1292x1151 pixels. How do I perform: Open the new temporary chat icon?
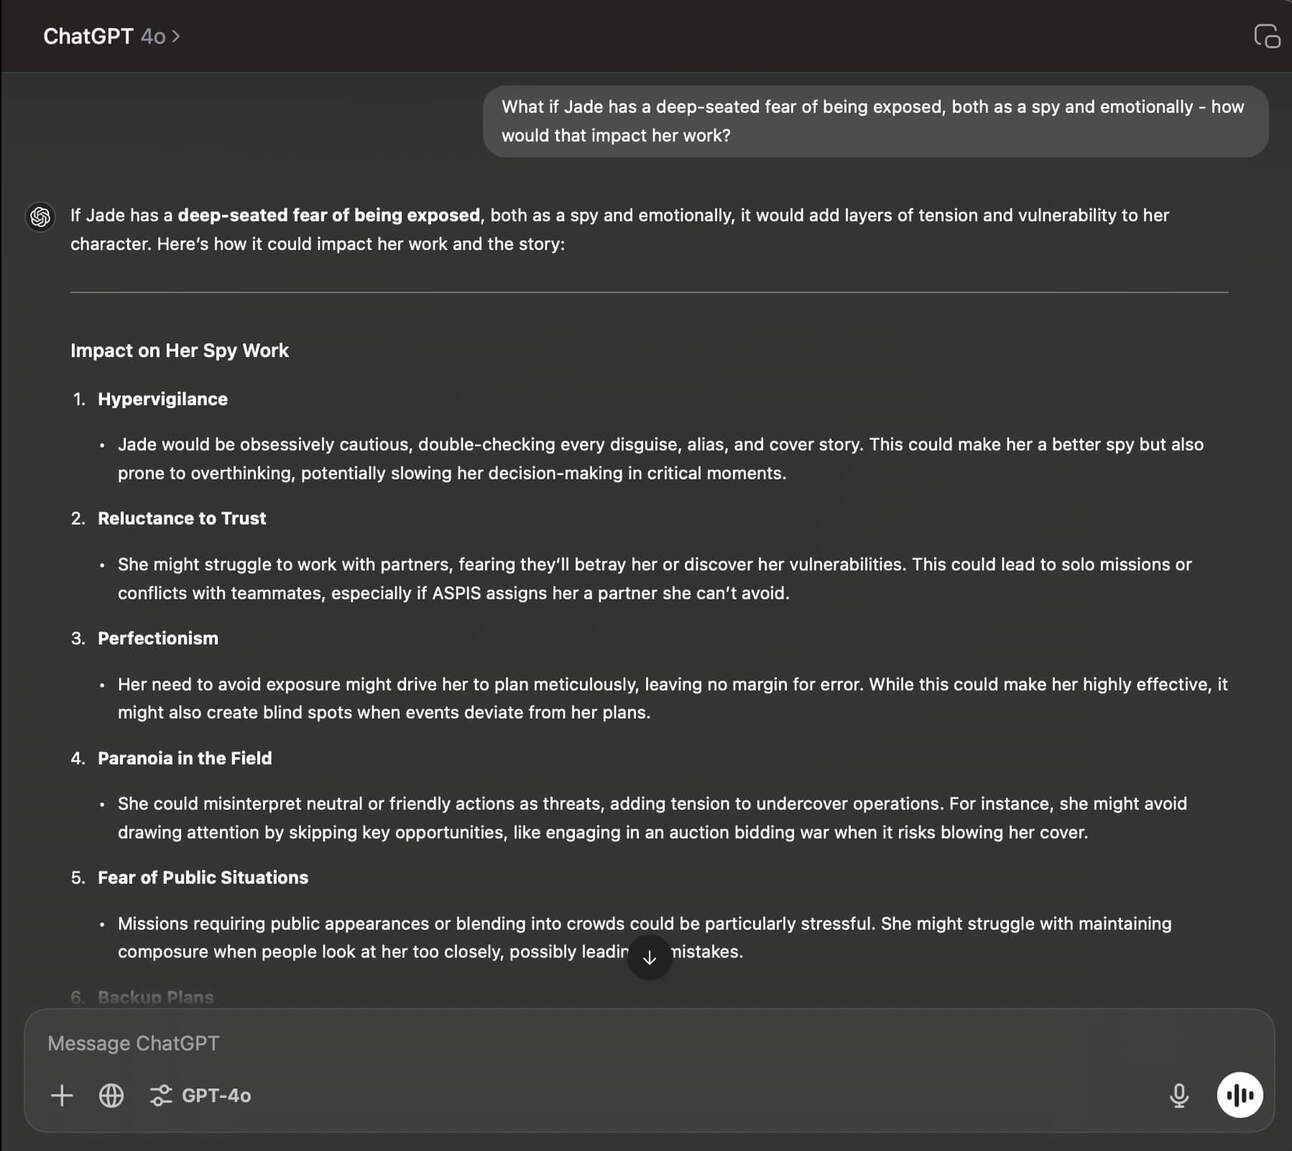tap(1266, 36)
